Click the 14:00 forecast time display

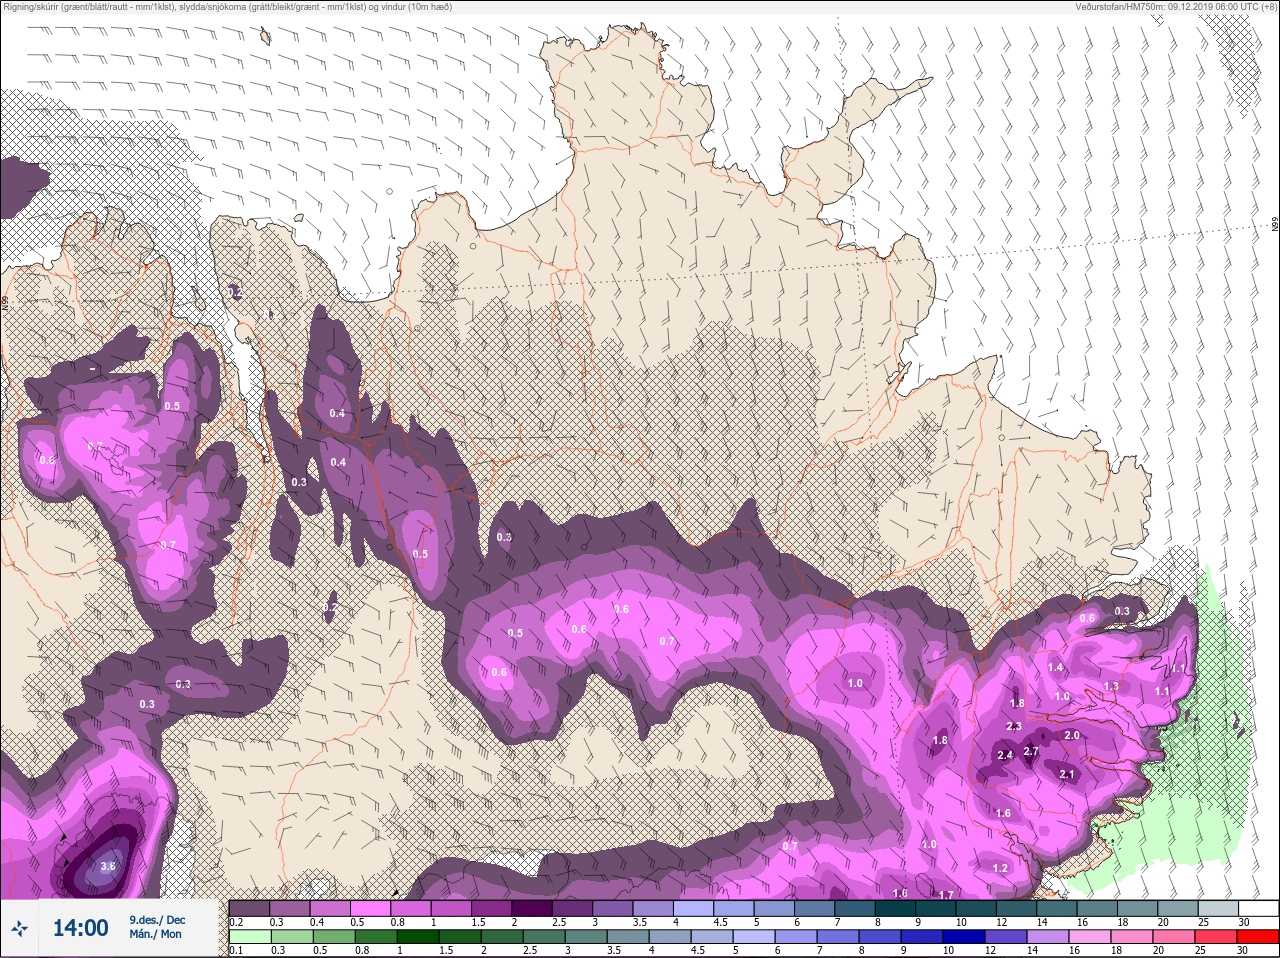click(x=80, y=928)
